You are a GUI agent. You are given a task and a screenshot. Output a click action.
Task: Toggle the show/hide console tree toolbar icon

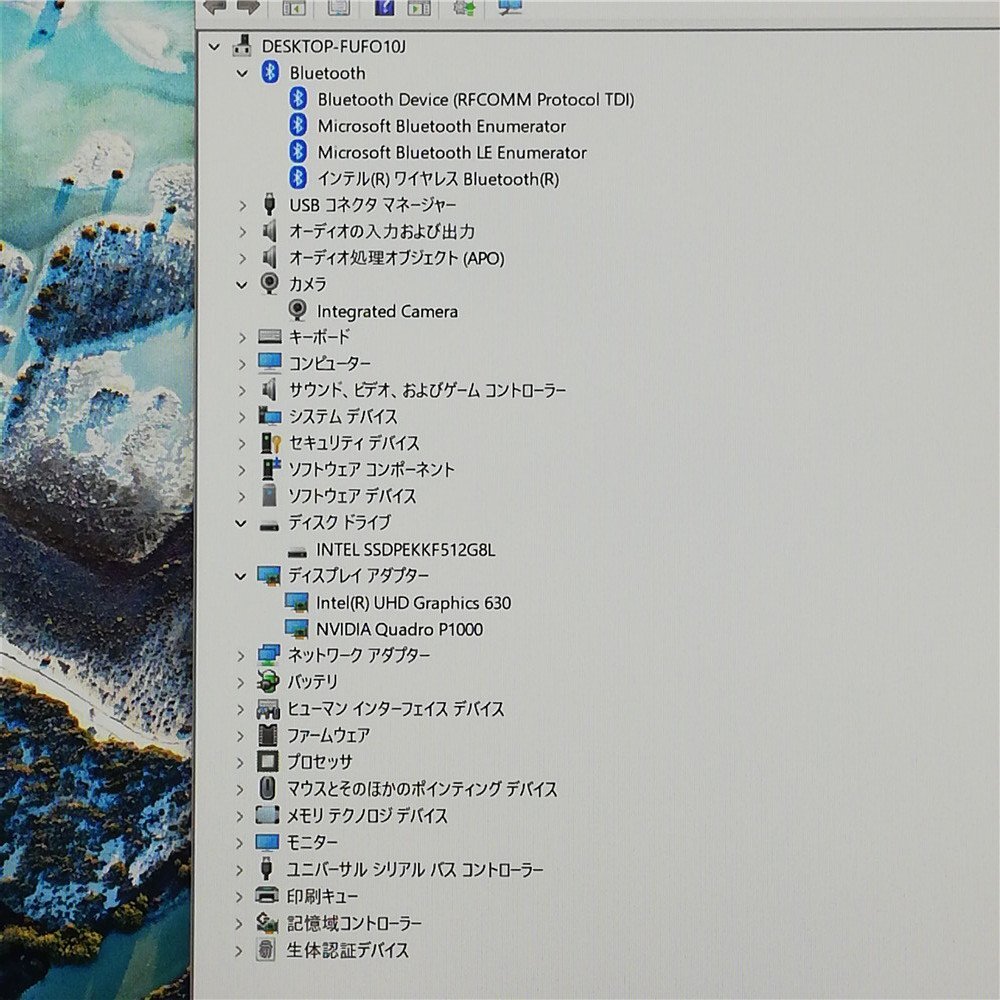click(294, 6)
